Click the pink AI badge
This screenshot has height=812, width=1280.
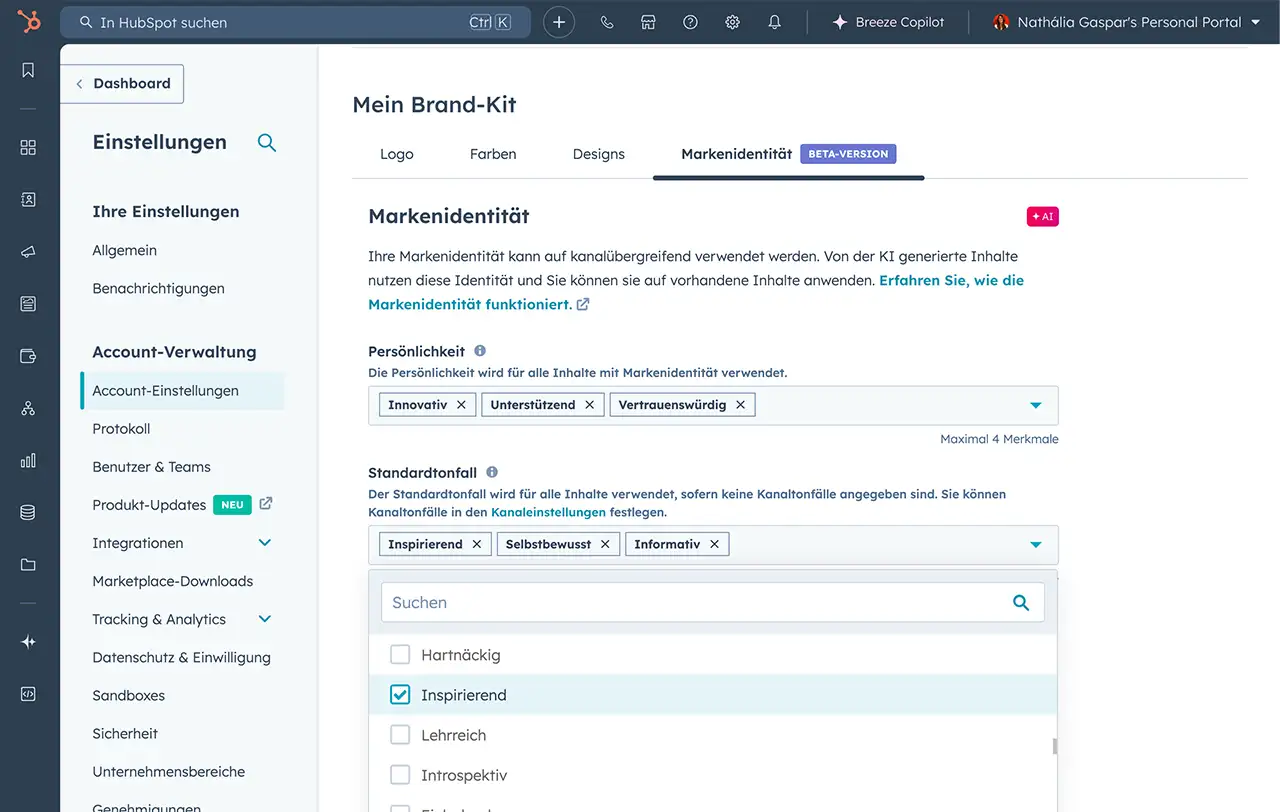pos(1042,216)
